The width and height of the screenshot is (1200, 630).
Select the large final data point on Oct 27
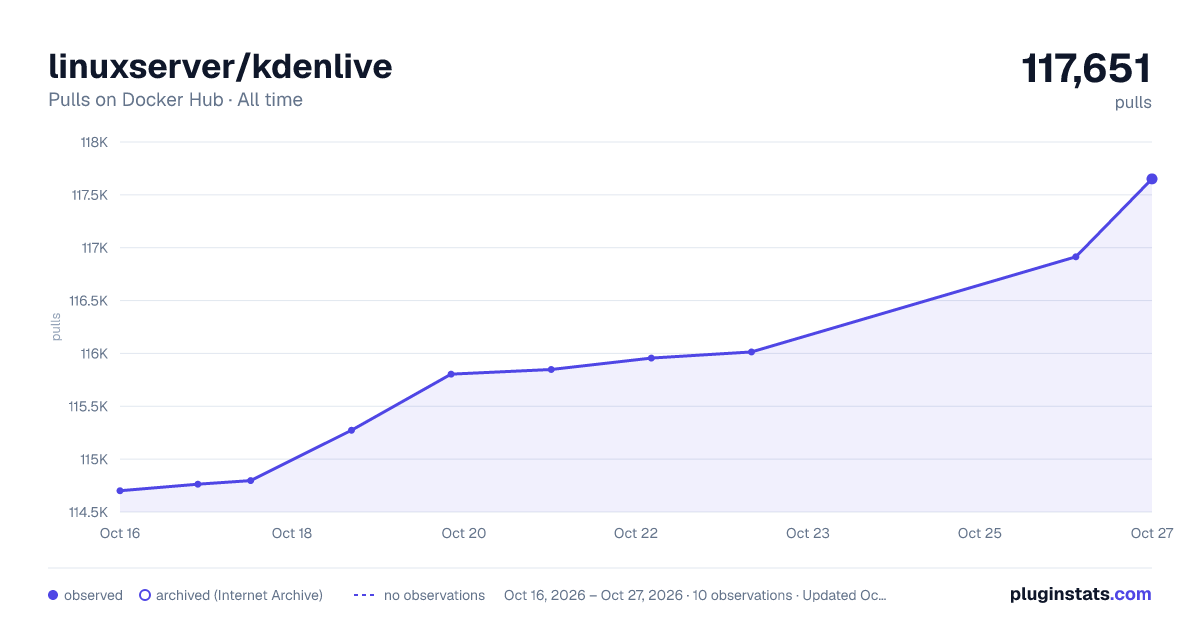(x=1151, y=179)
